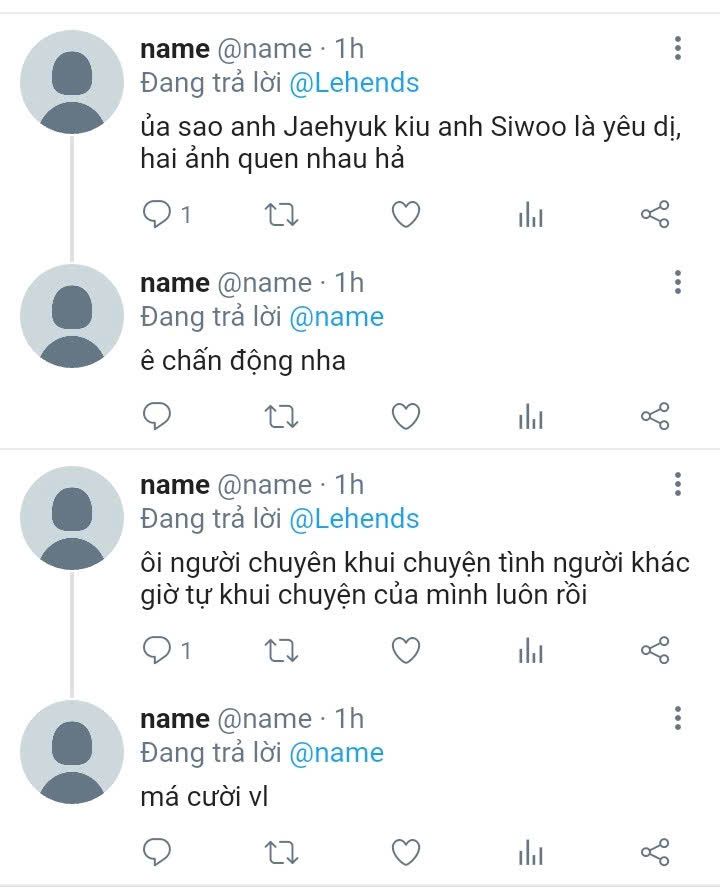View analytics for the Jaehyuk Siwoo tweet

tap(530, 214)
